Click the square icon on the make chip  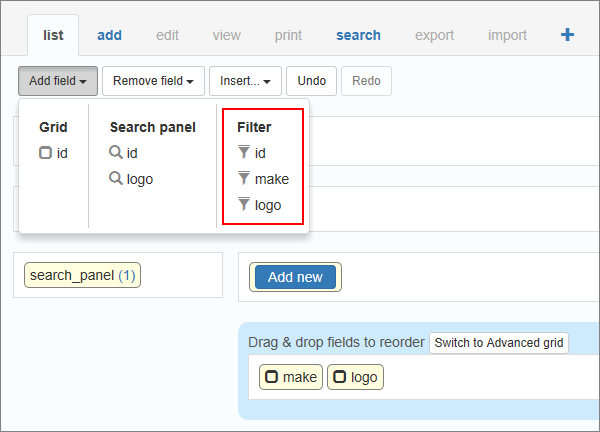pyautogui.click(x=272, y=377)
